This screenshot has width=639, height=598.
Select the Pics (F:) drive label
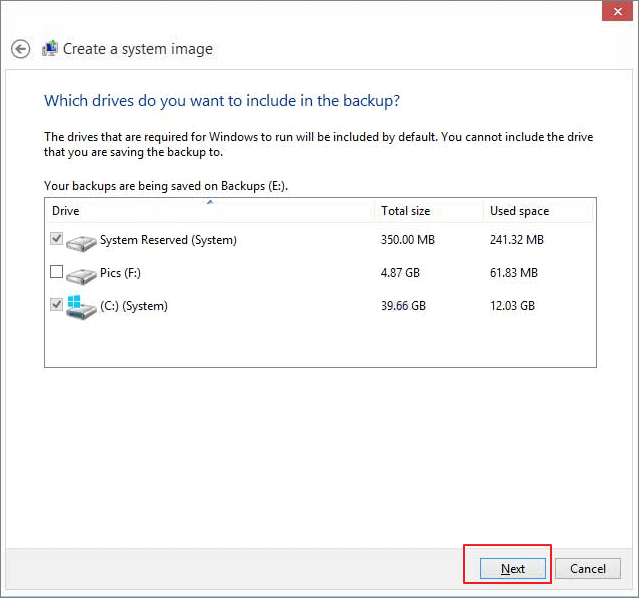point(120,273)
